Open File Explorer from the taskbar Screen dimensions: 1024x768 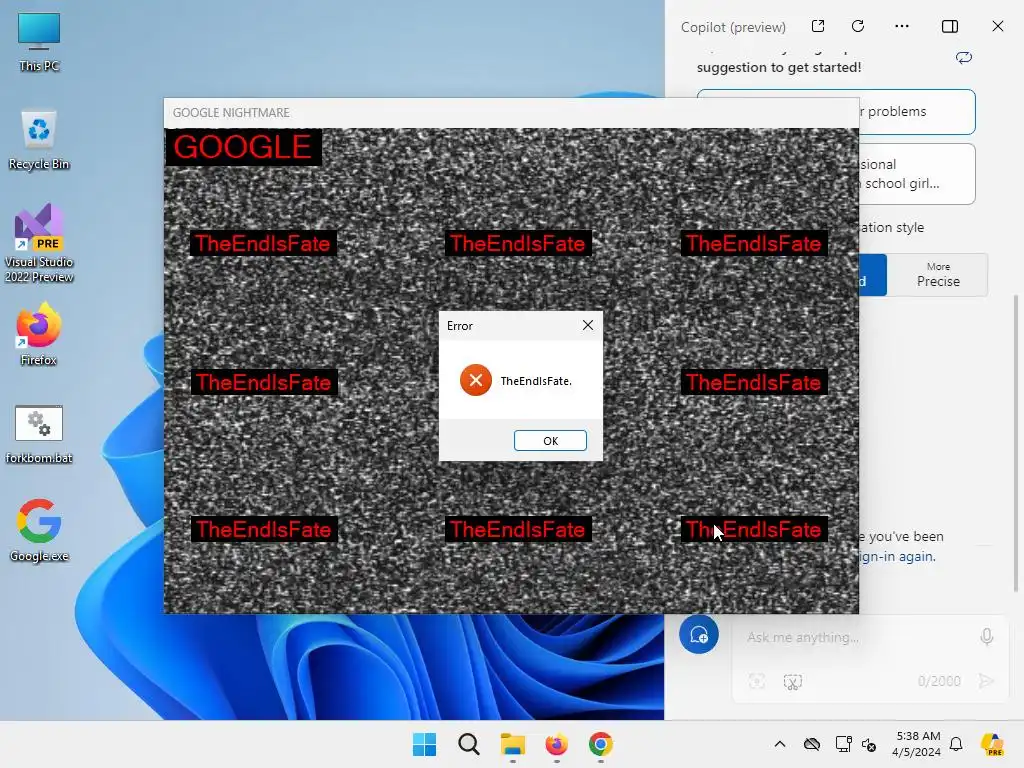(513, 744)
